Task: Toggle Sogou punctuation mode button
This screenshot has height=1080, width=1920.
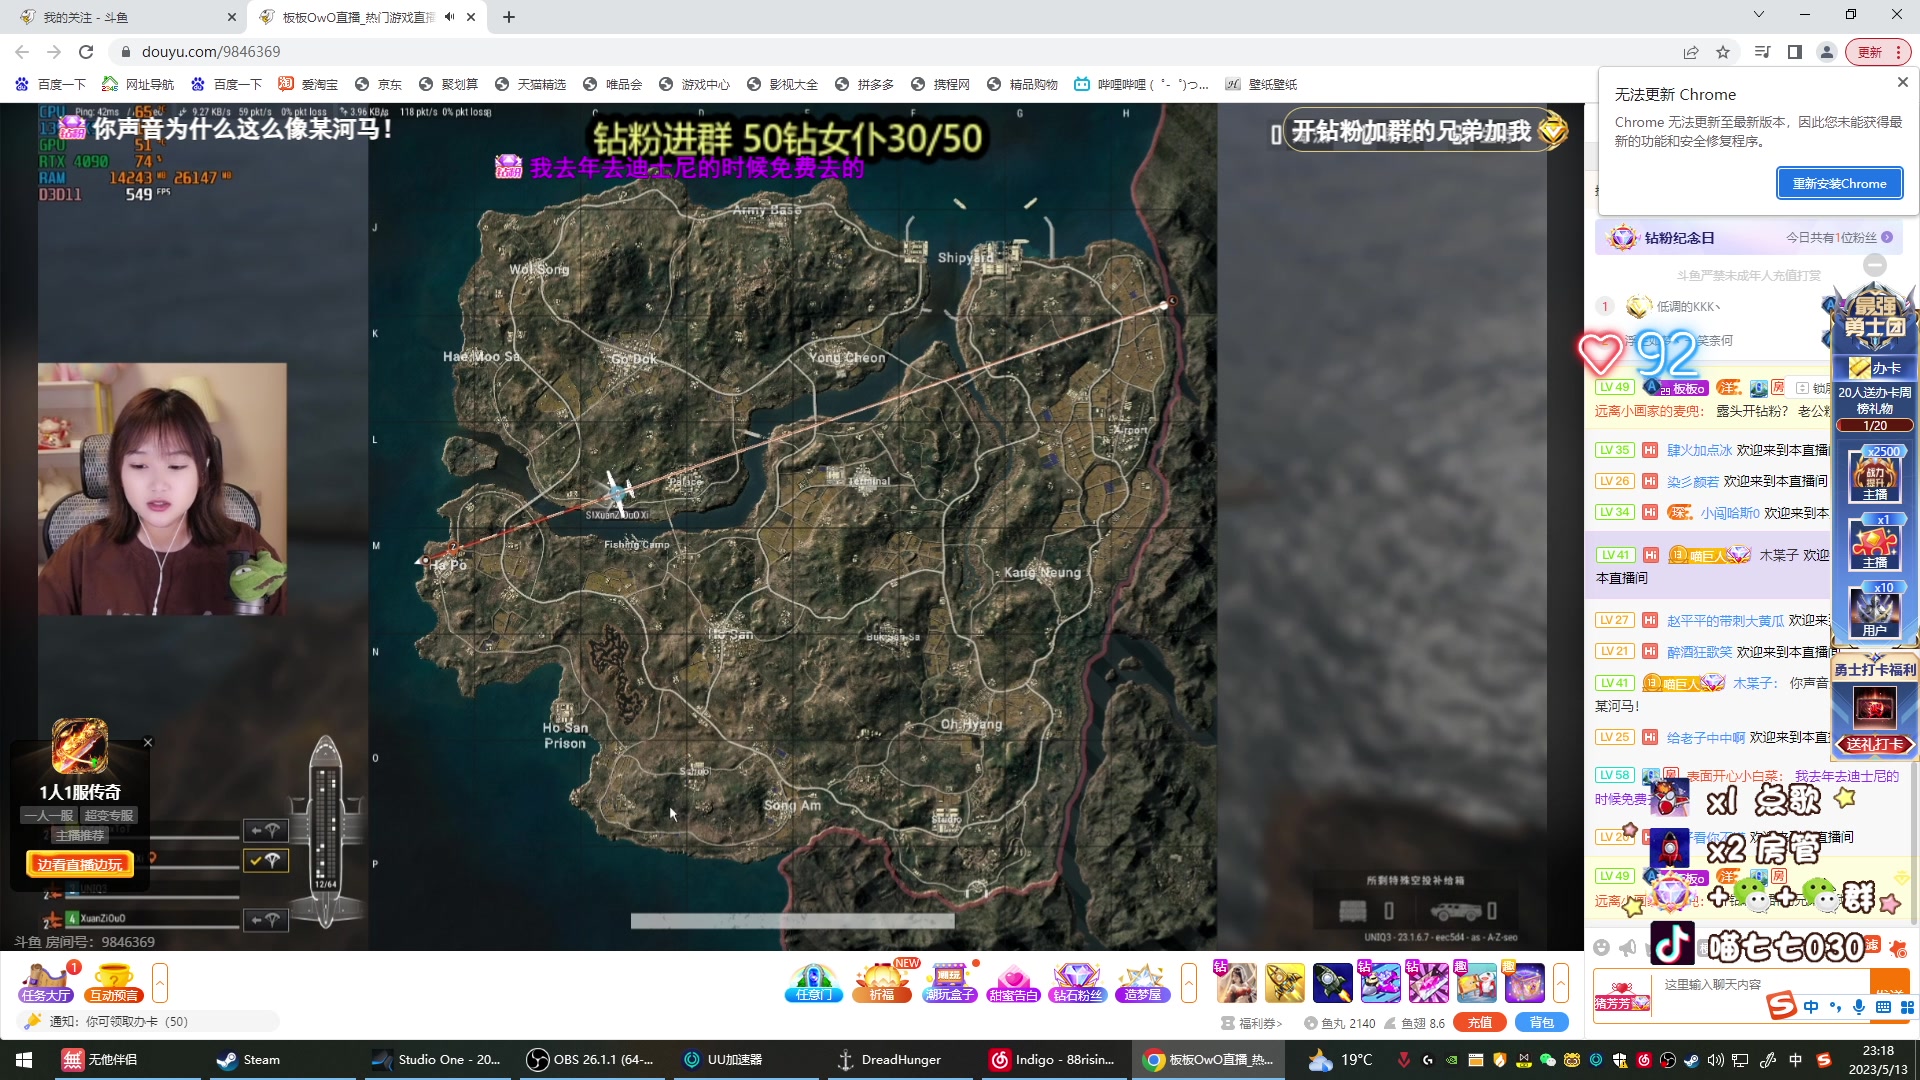Action: pos(1835,1006)
